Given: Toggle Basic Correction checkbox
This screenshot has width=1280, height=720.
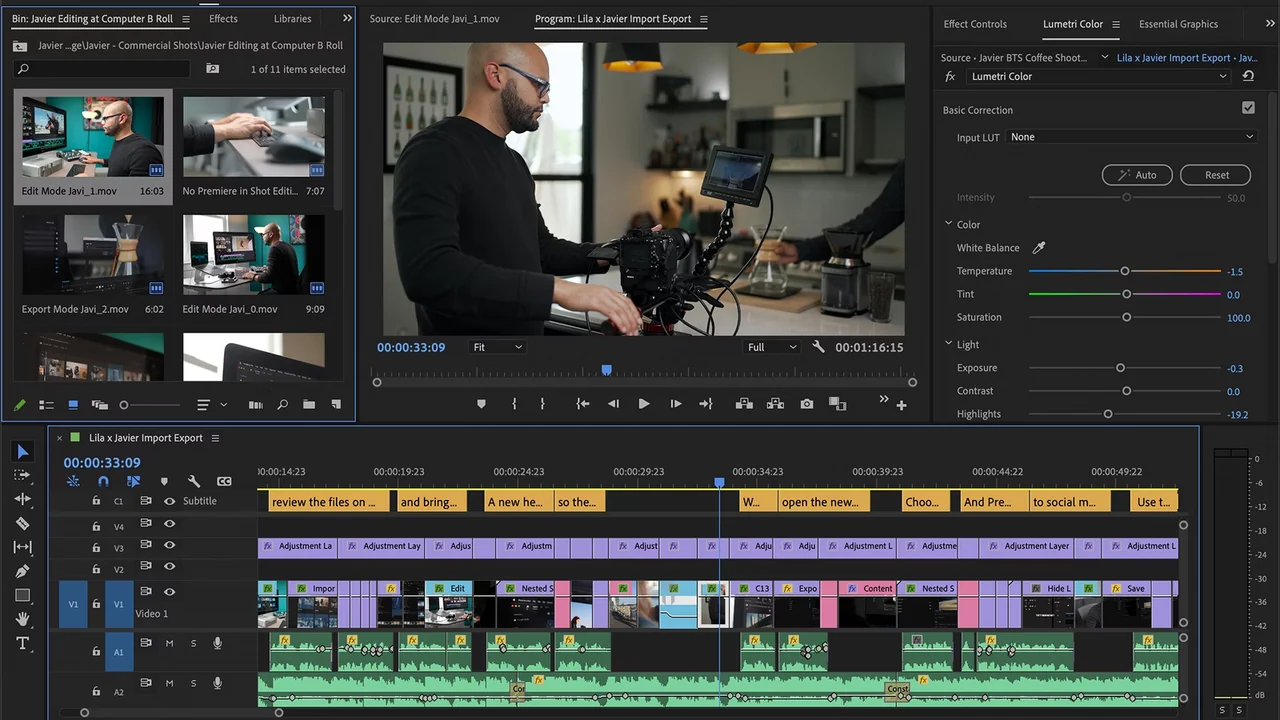Looking at the screenshot, I should (1248, 108).
